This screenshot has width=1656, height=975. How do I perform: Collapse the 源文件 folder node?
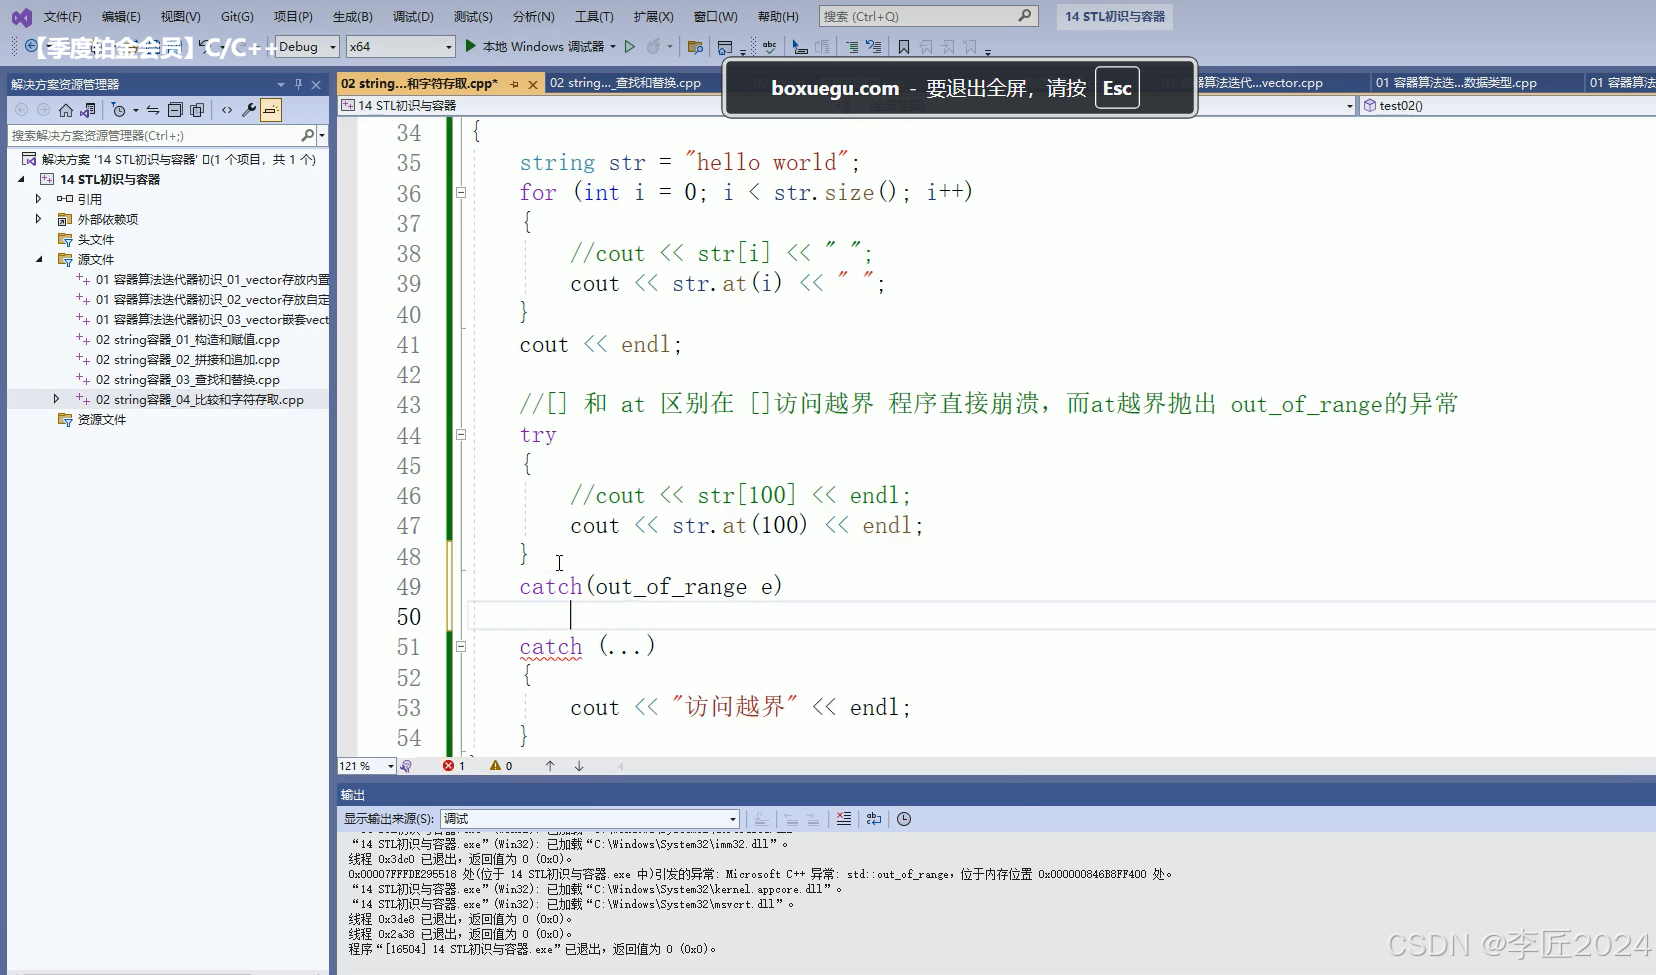tap(38, 259)
